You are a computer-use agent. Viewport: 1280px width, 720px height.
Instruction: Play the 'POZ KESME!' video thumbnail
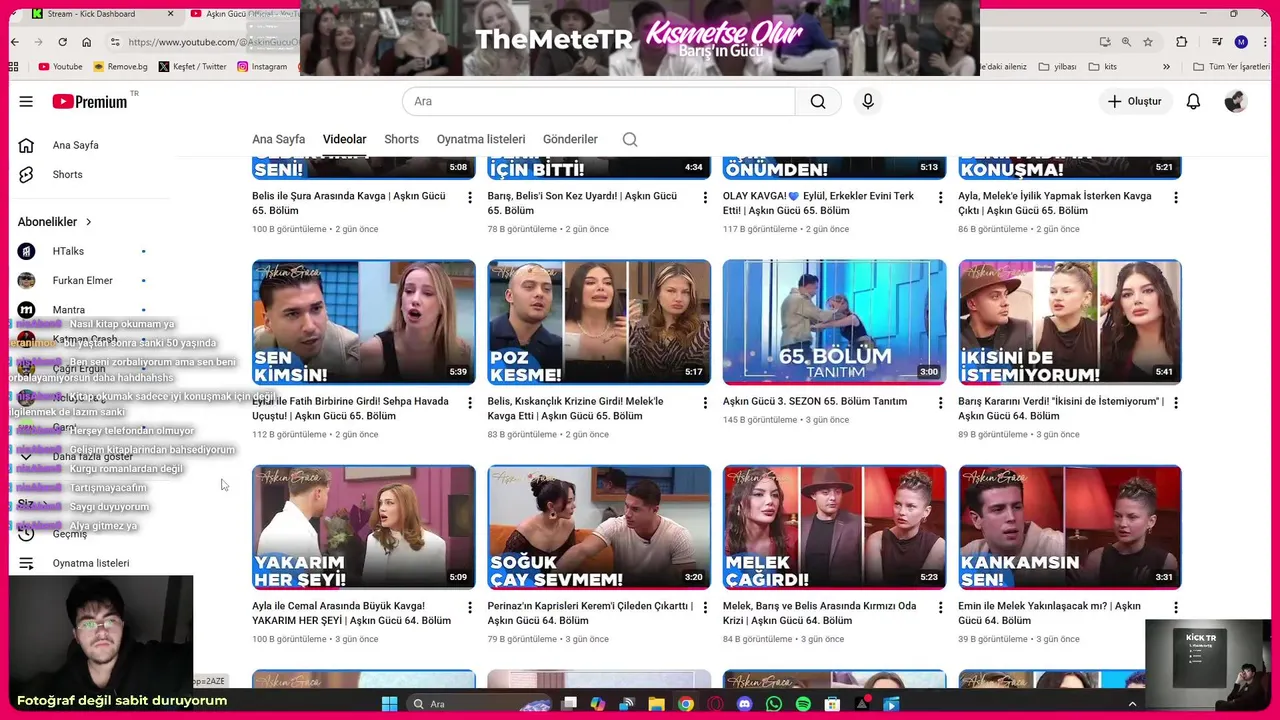pyautogui.click(x=599, y=322)
